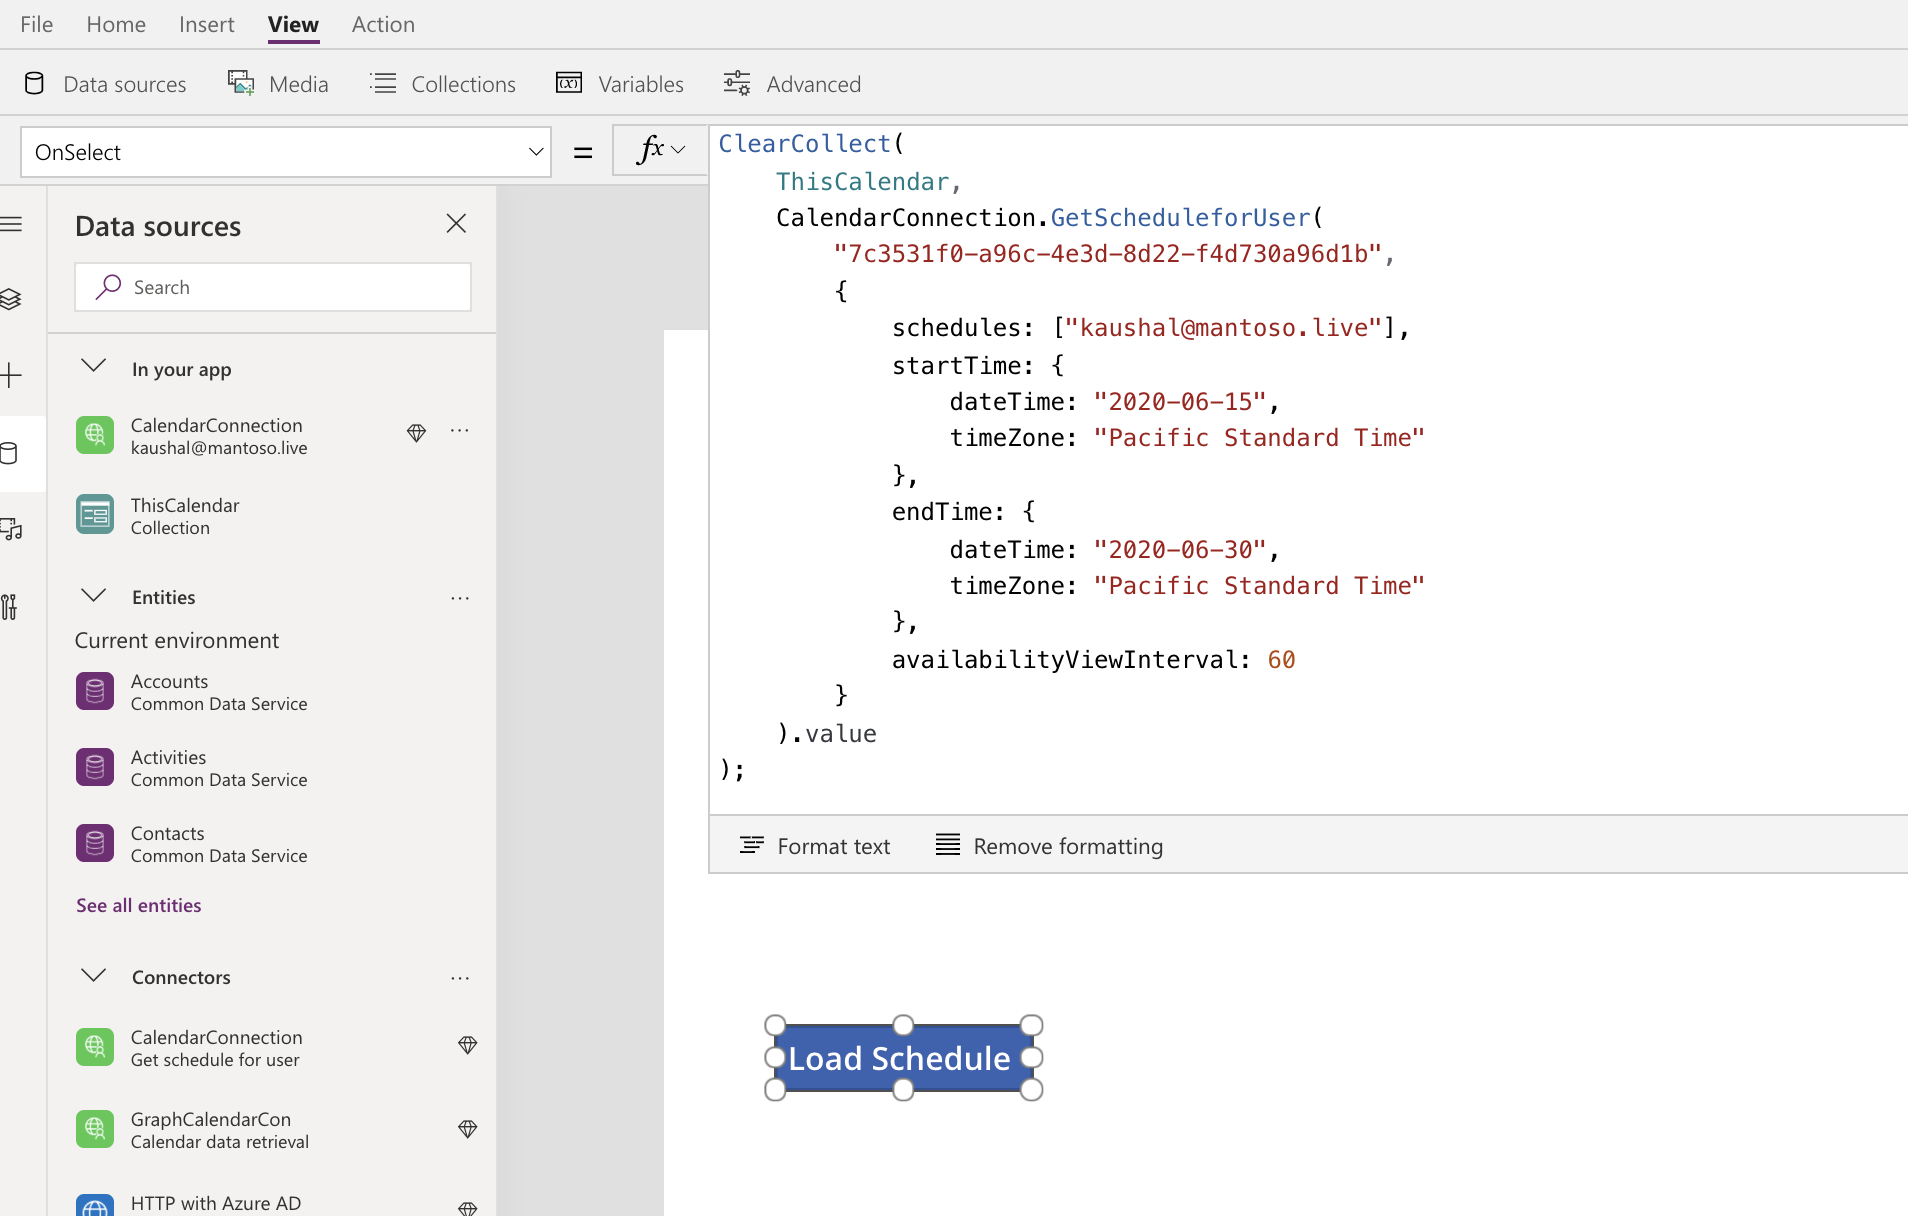Open the Media icon in left sidebar
The width and height of the screenshot is (1908, 1216).
(11, 529)
